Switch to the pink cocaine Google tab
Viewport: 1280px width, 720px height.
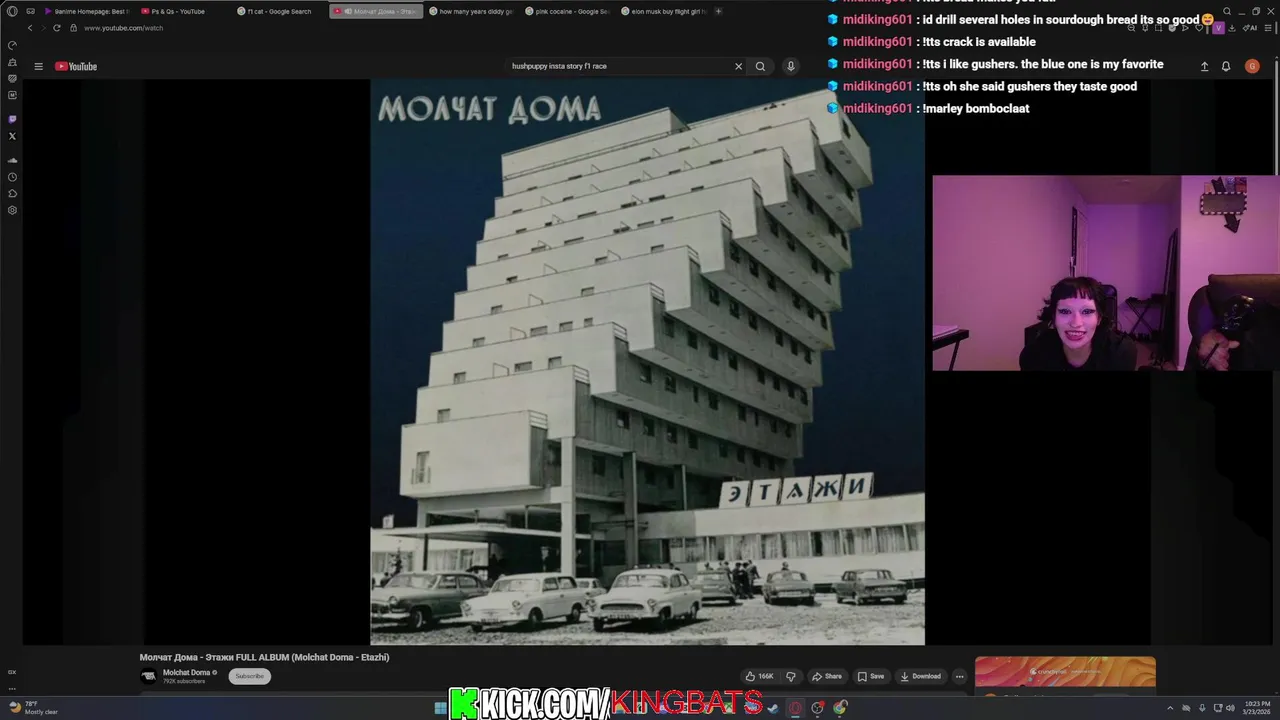[568, 11]
